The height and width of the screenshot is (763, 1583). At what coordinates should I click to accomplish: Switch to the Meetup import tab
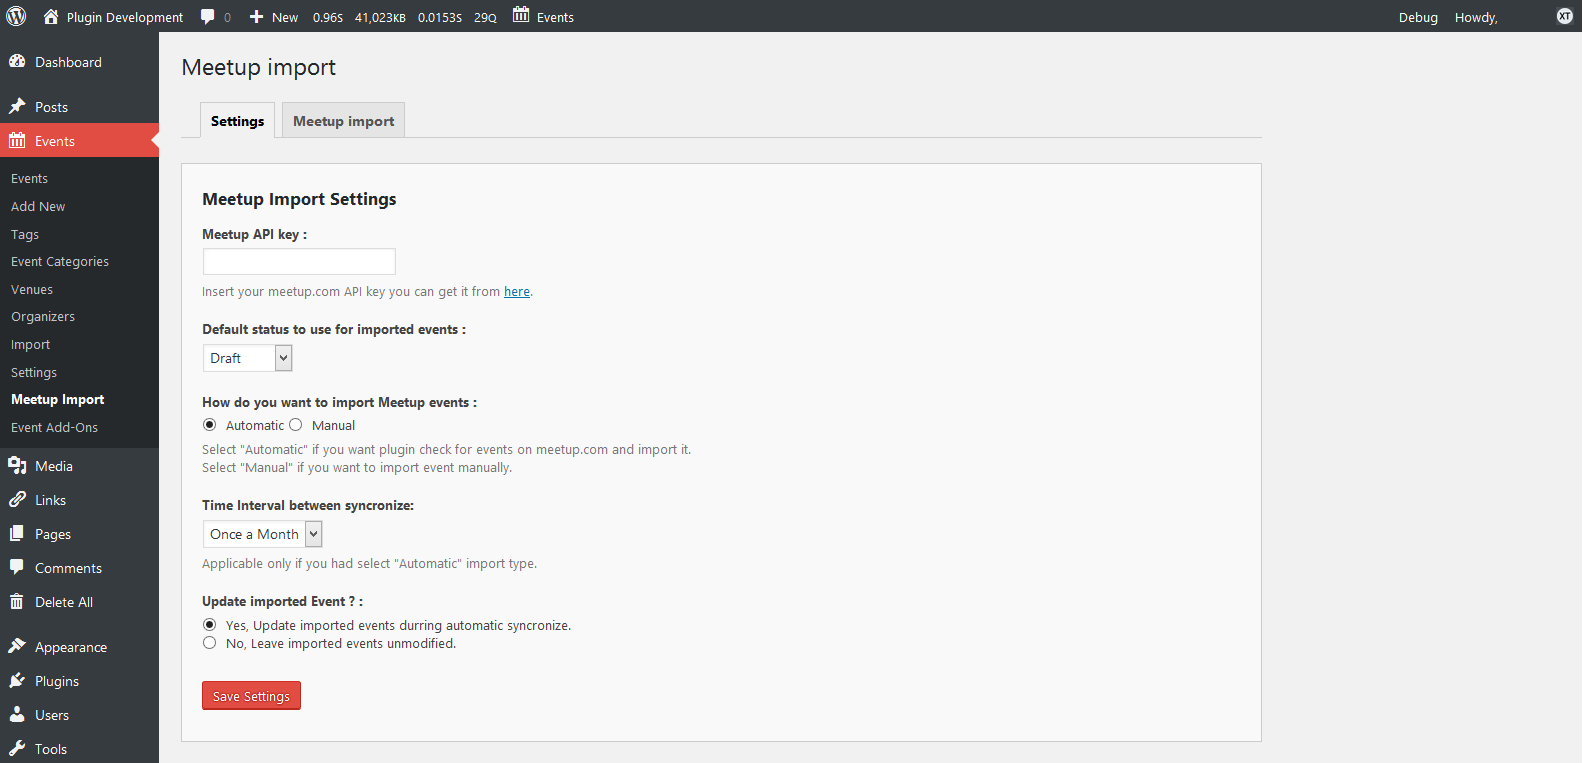click(x=343, y=121)
